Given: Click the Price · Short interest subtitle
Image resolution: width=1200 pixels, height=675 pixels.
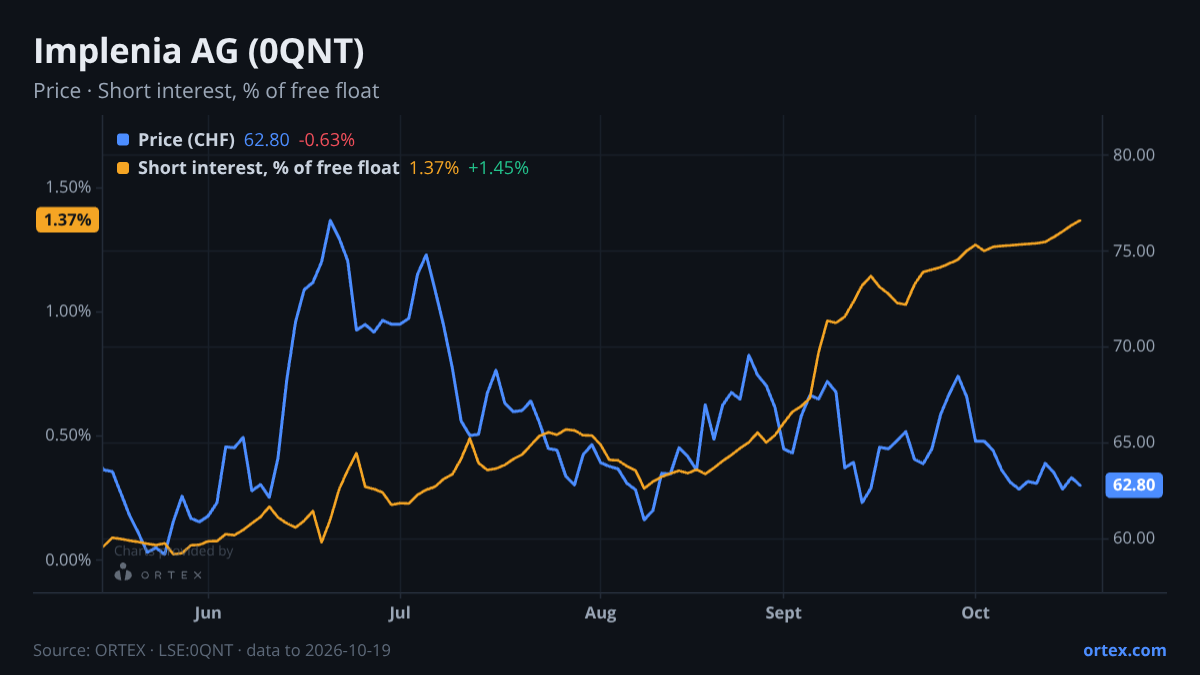Looking at the screenshot, I should [x=206, y=91].
